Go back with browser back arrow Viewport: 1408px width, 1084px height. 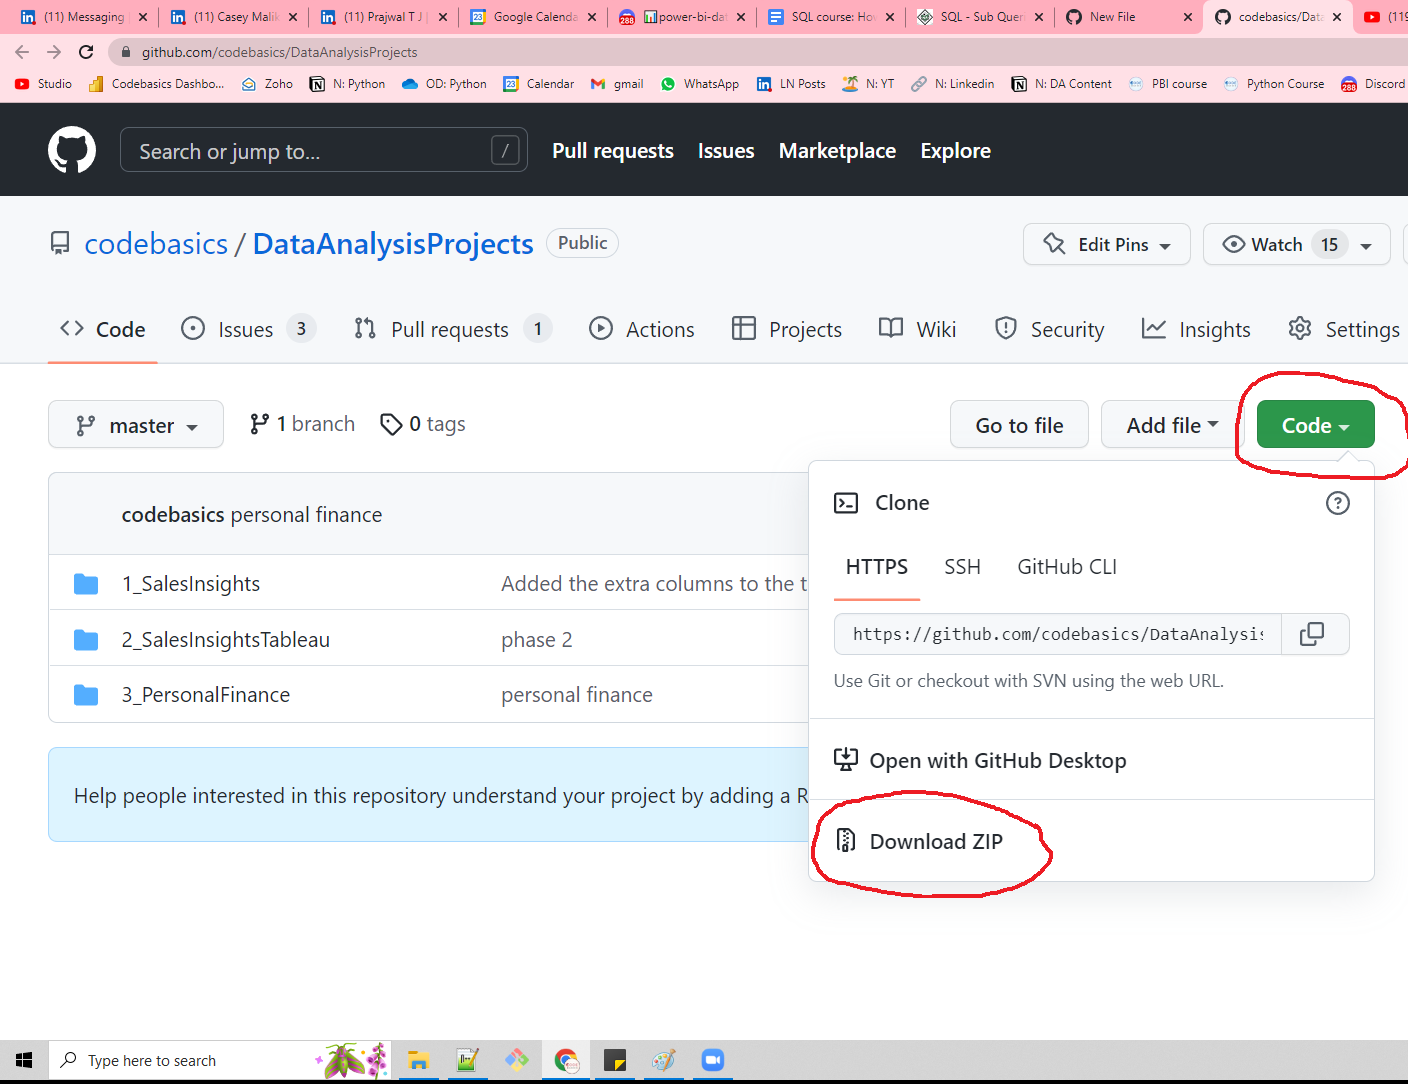click(x=22, y=52)
